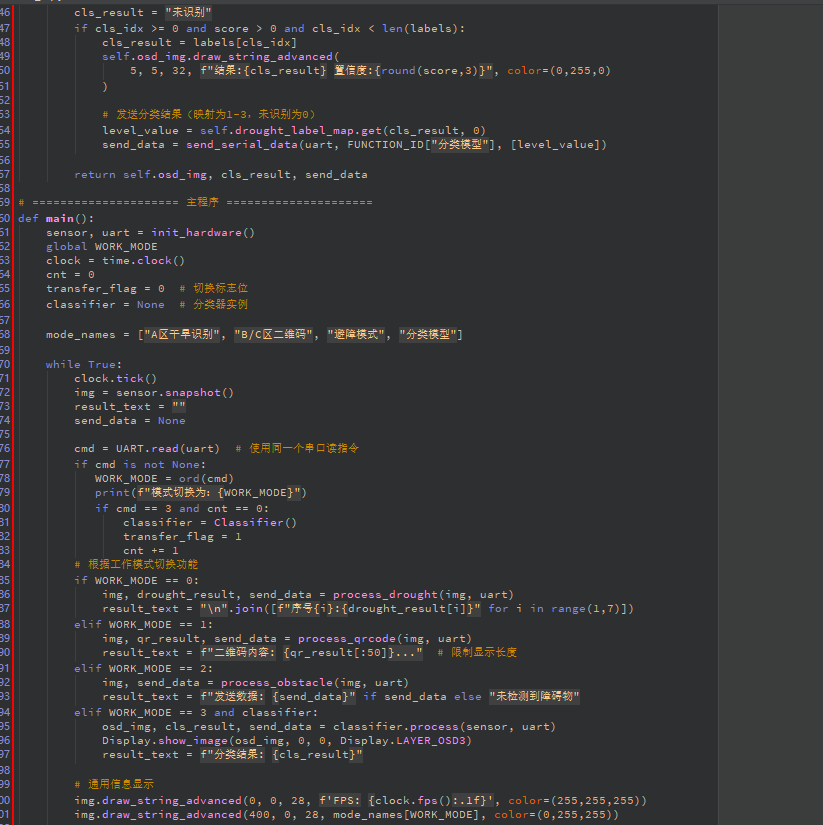
Task: Click the "elif WORK_MODE == 2:" line
Action: [143, 668]
